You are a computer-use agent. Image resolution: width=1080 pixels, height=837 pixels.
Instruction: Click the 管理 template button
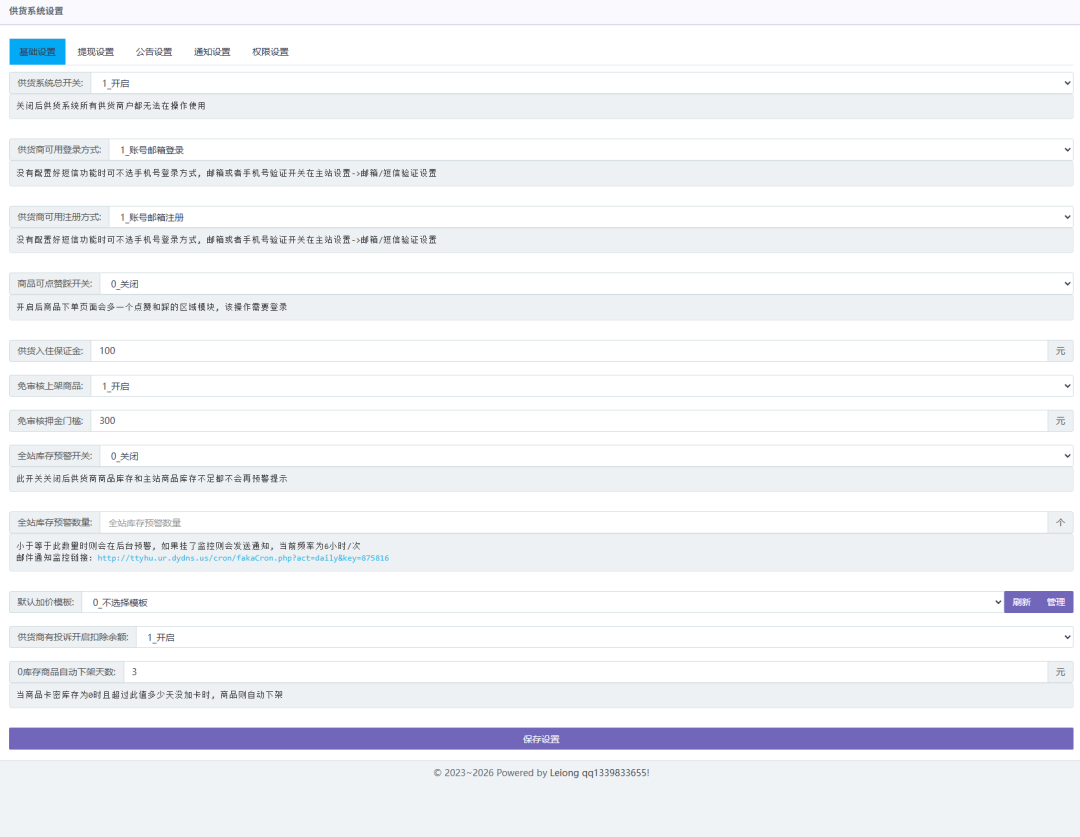tap(1055, 602)
